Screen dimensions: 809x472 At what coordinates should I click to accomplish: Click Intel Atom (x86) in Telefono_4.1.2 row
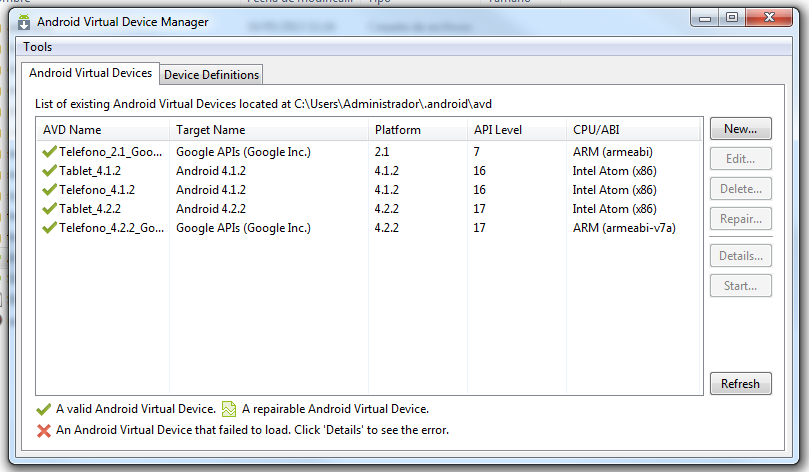click(x=614, y=190)
